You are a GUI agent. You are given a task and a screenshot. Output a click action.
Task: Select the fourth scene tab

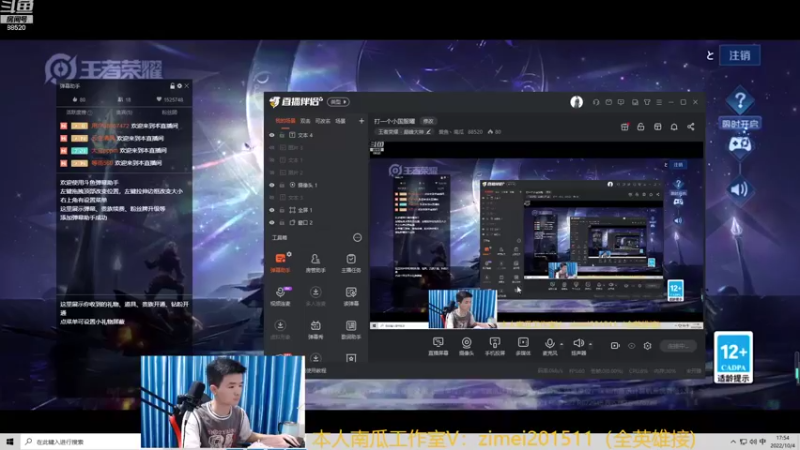point(340,121)
